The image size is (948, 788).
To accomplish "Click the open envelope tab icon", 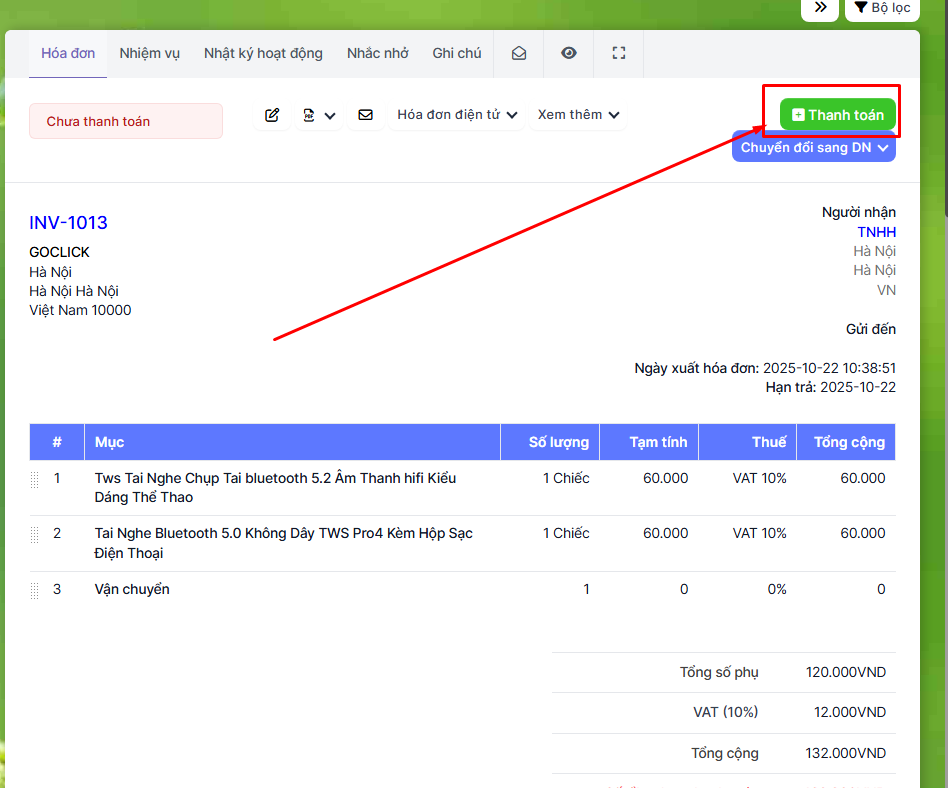I will point(519,54).
